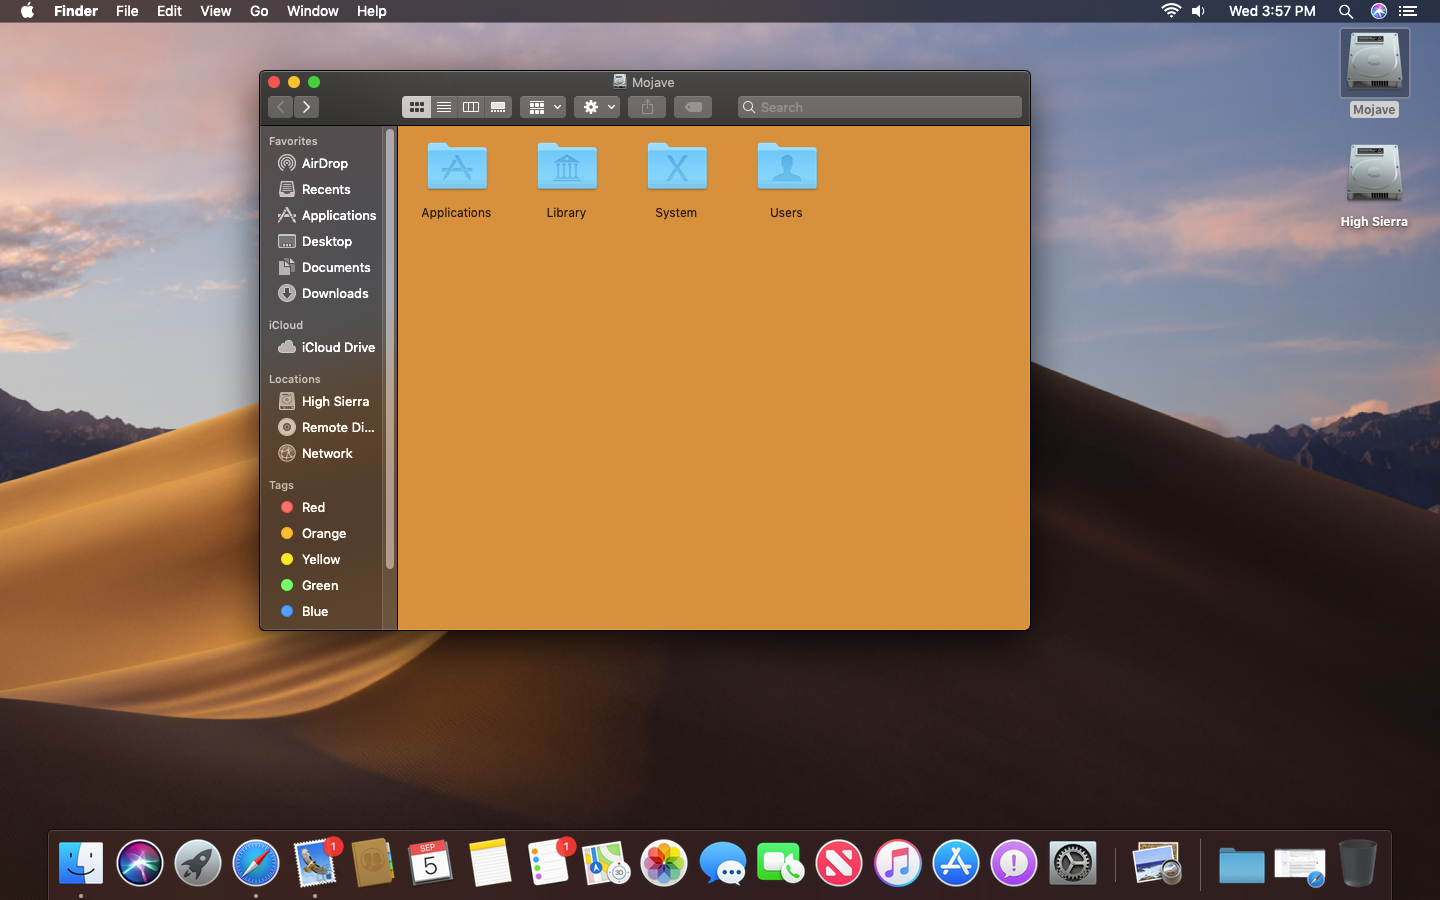The image size is (1440, 900).
Task: Open Messages from the Dock
Action: tap(722, 863)
